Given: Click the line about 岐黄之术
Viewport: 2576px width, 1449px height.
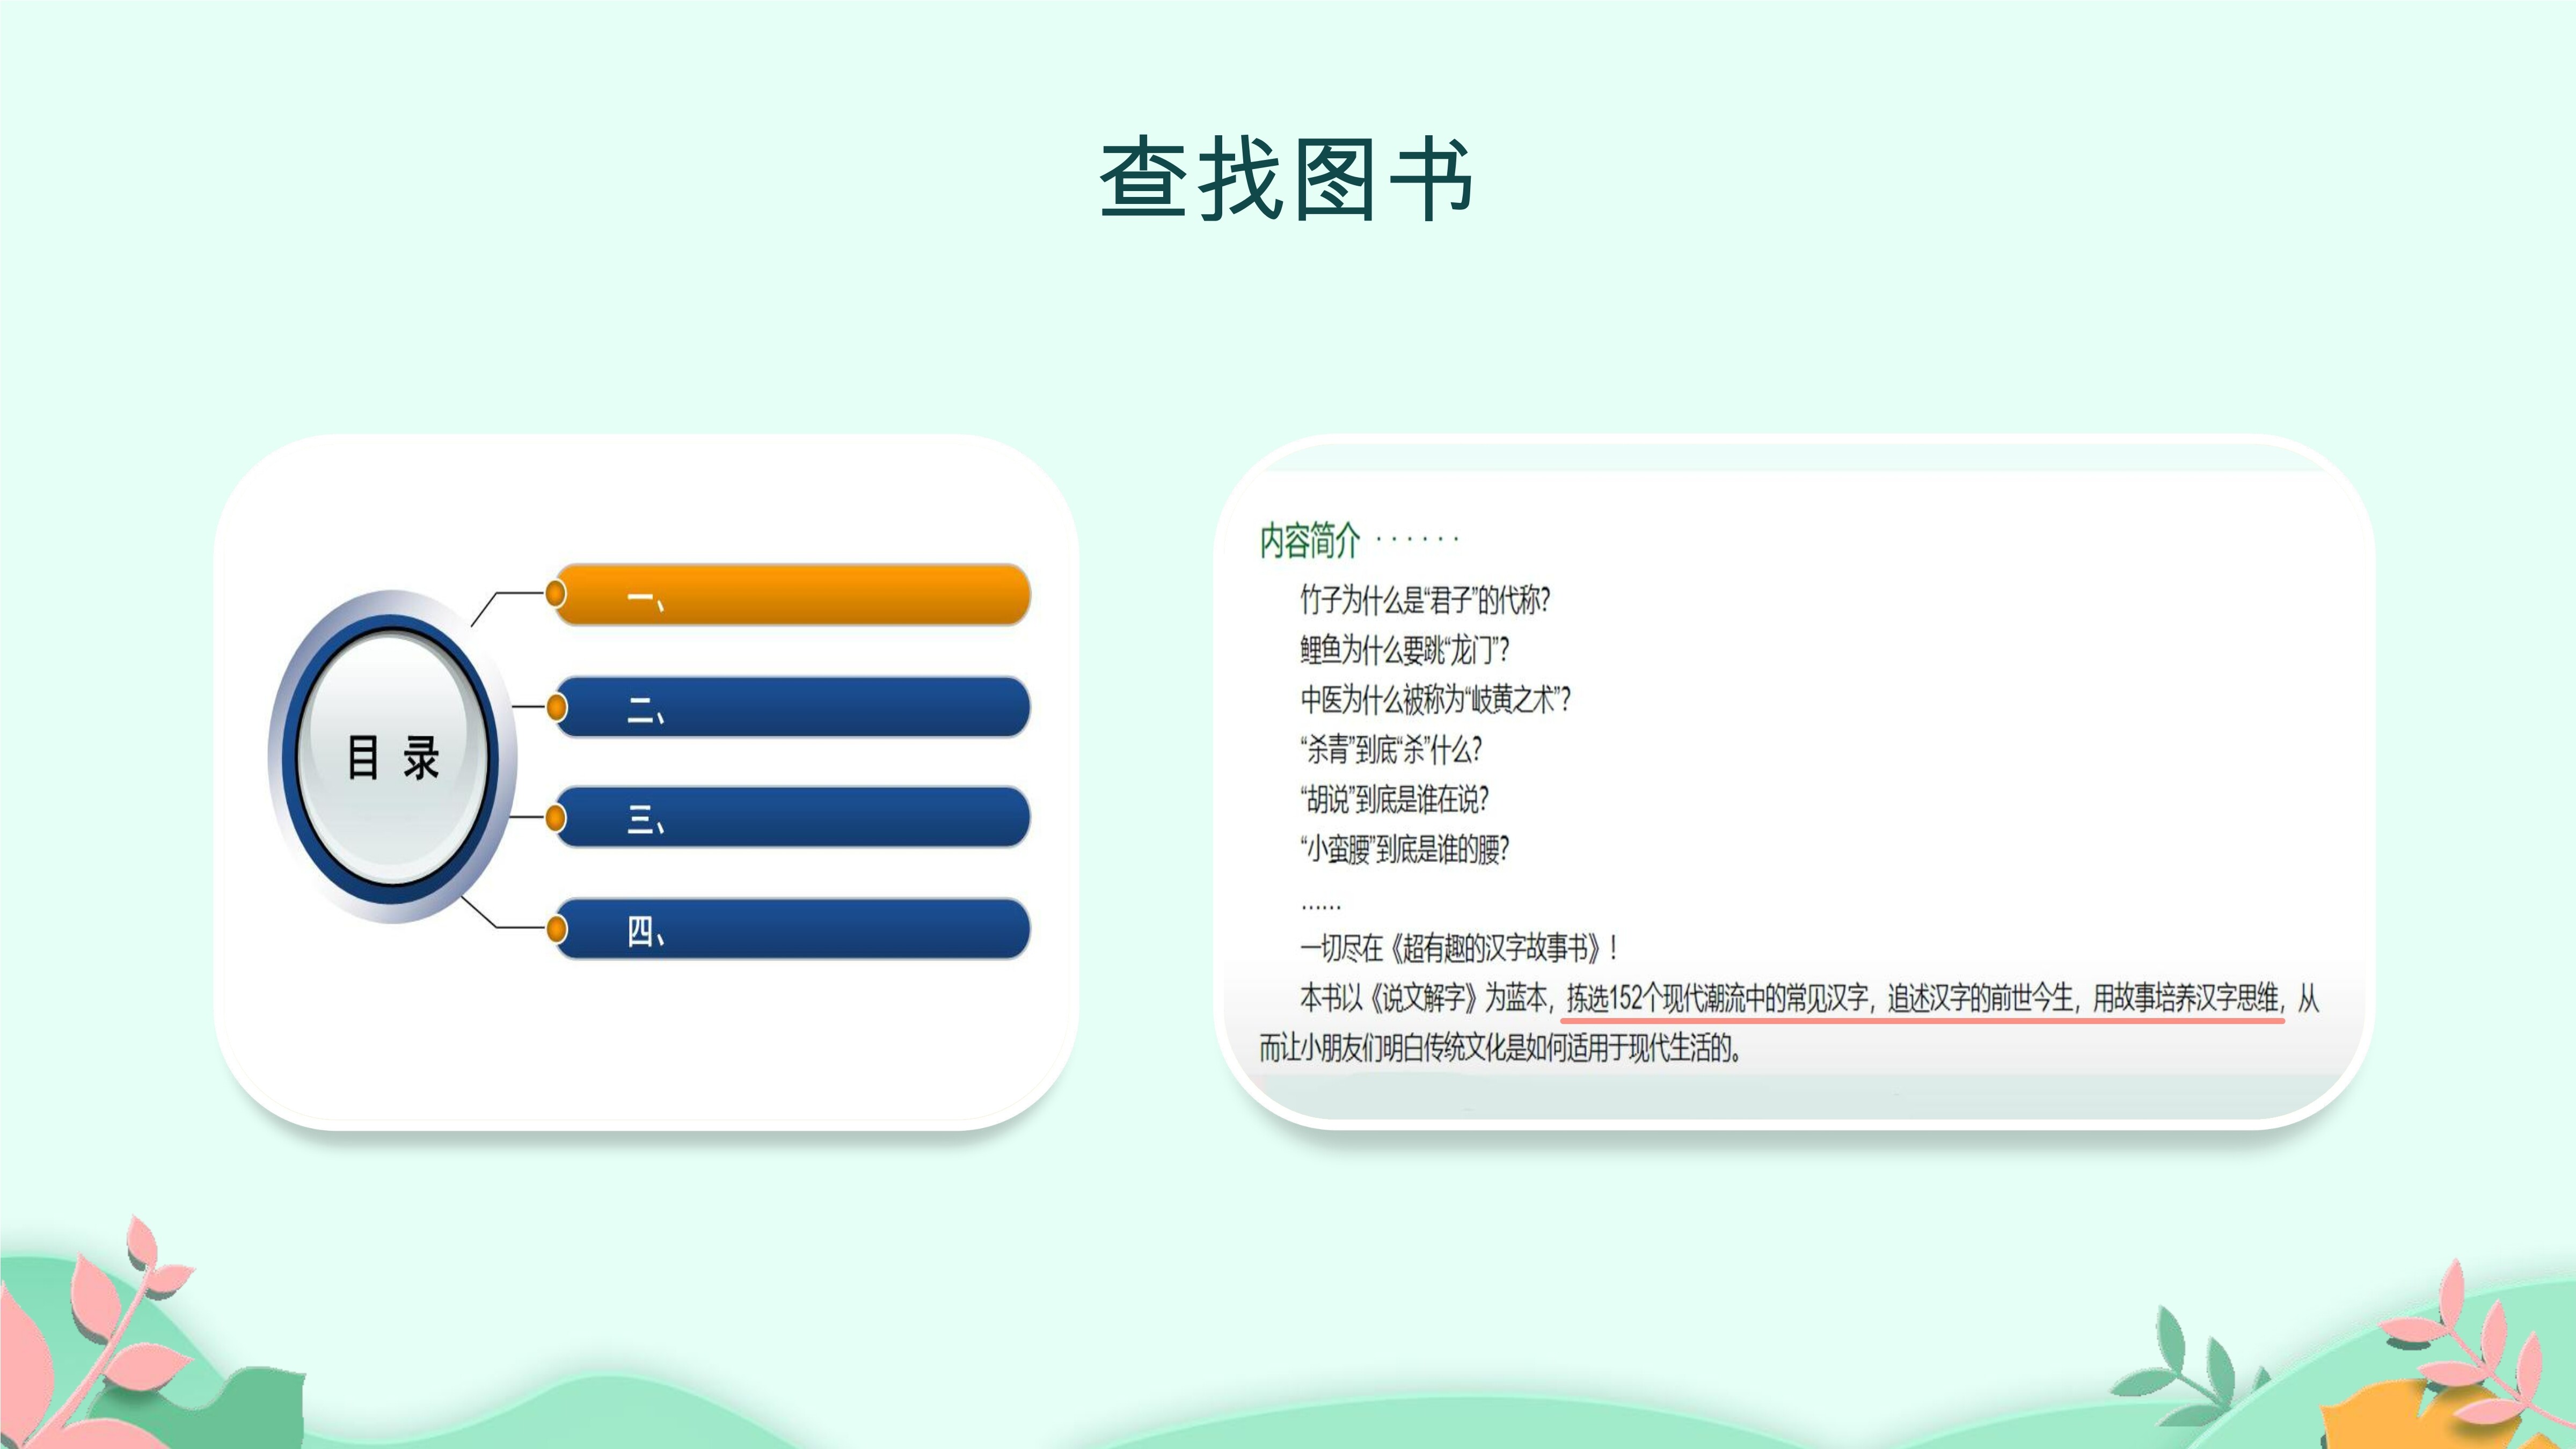Looking at the screenshot, I should [x=1435, y=700].
